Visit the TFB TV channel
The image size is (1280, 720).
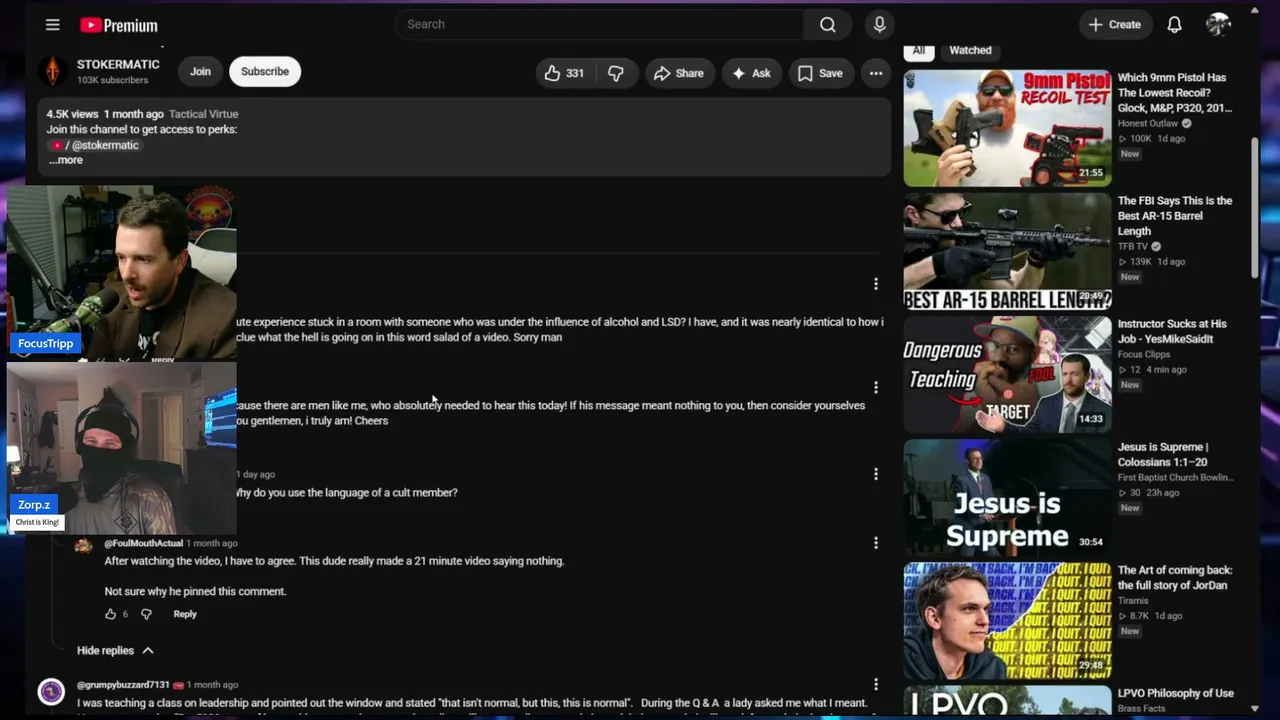[x=1133, y=246]
